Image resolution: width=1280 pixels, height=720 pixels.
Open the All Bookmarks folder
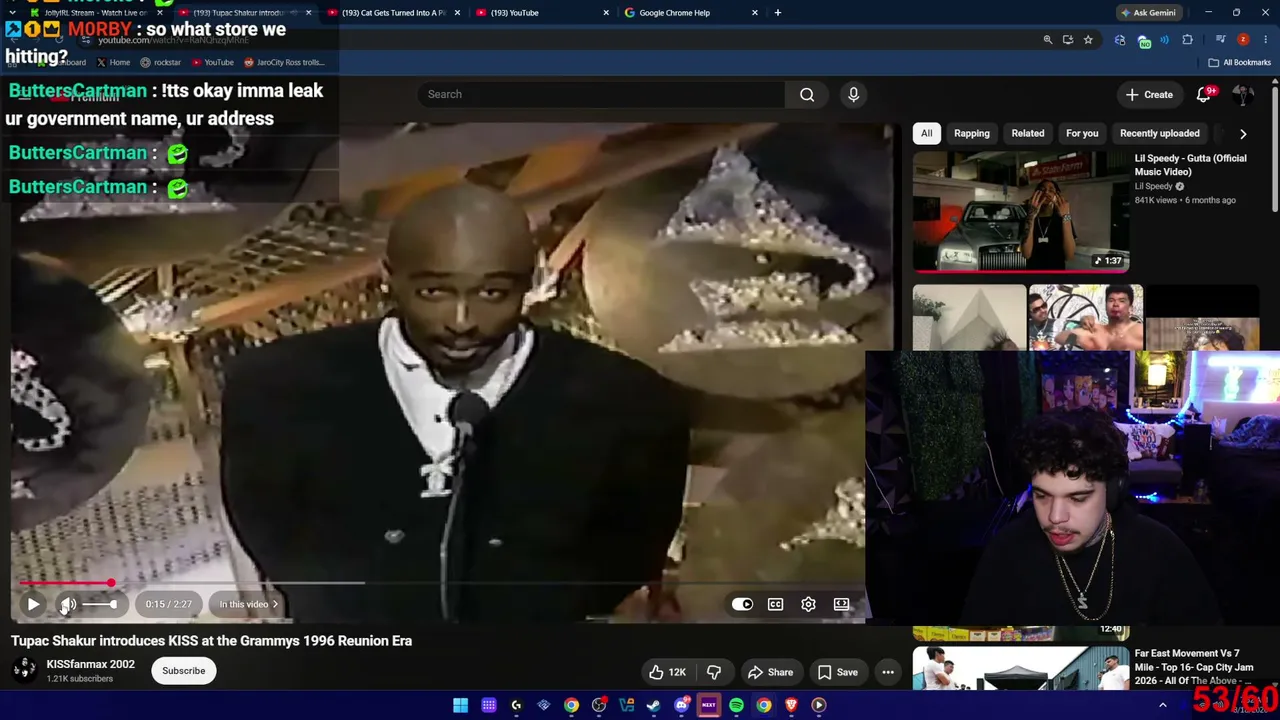click(x=1239, y=62)
